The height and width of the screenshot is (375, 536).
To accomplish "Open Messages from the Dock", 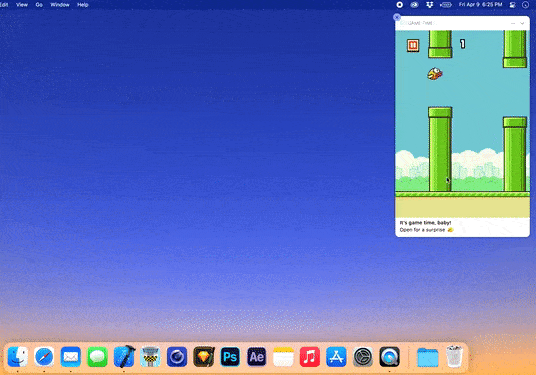I will (97, 357).
